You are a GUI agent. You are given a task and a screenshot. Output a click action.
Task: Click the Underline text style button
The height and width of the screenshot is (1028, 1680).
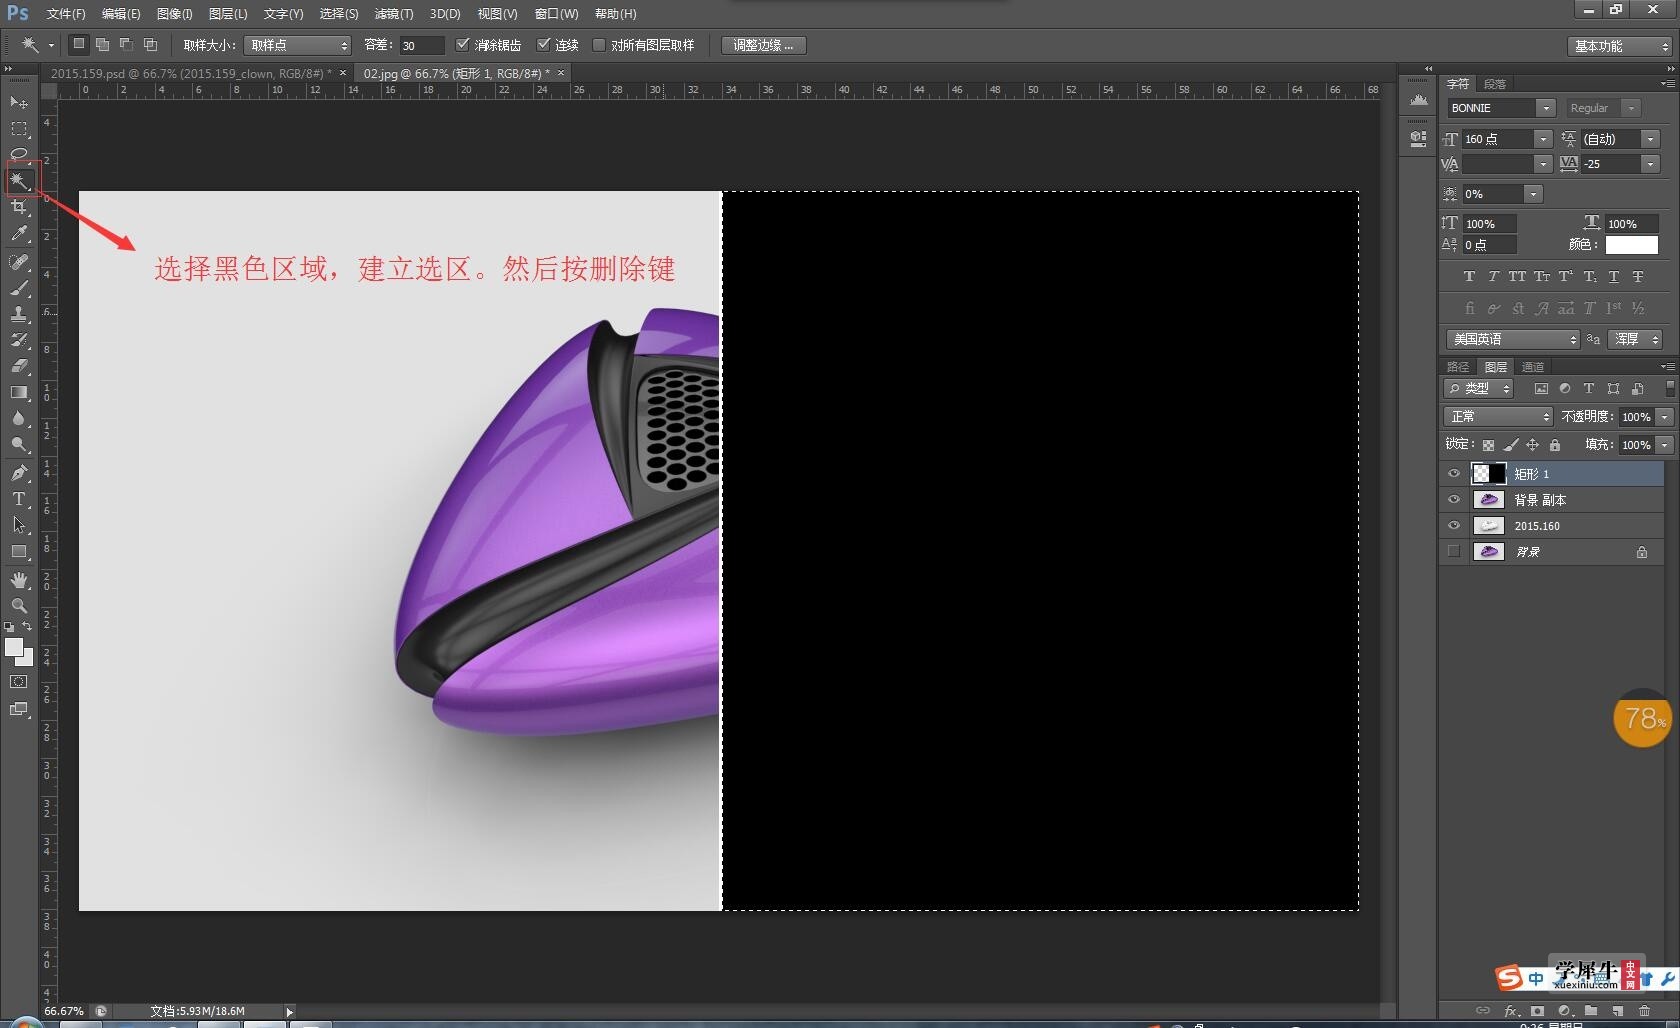point(1613,277)
